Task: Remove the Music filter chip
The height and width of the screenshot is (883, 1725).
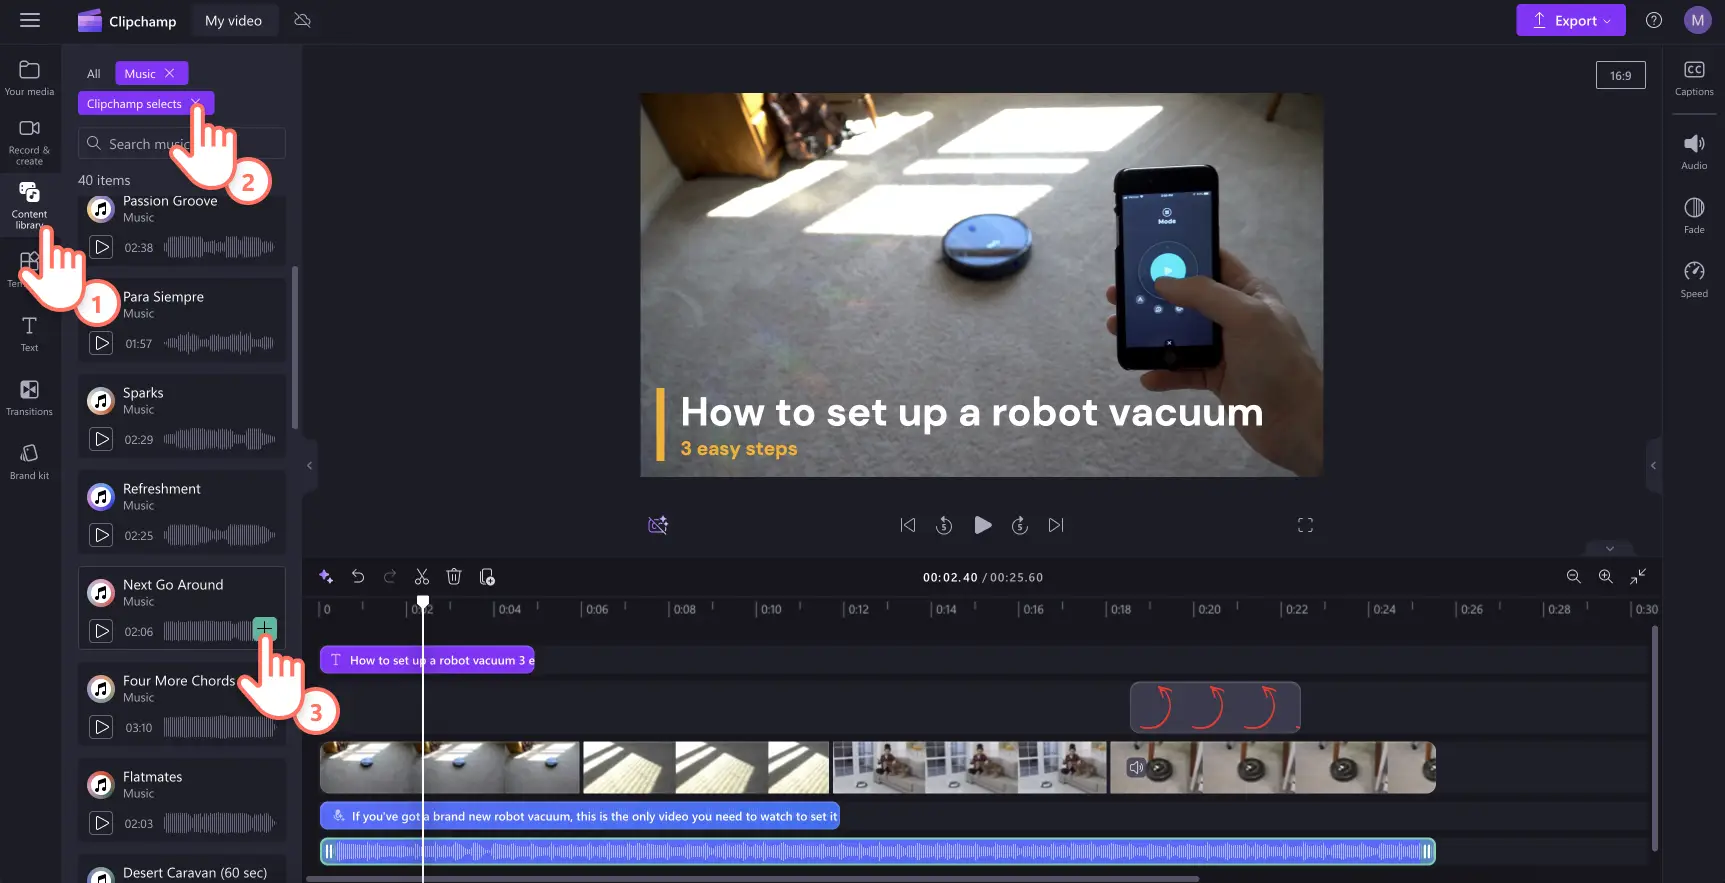Action: click(170, 73)
